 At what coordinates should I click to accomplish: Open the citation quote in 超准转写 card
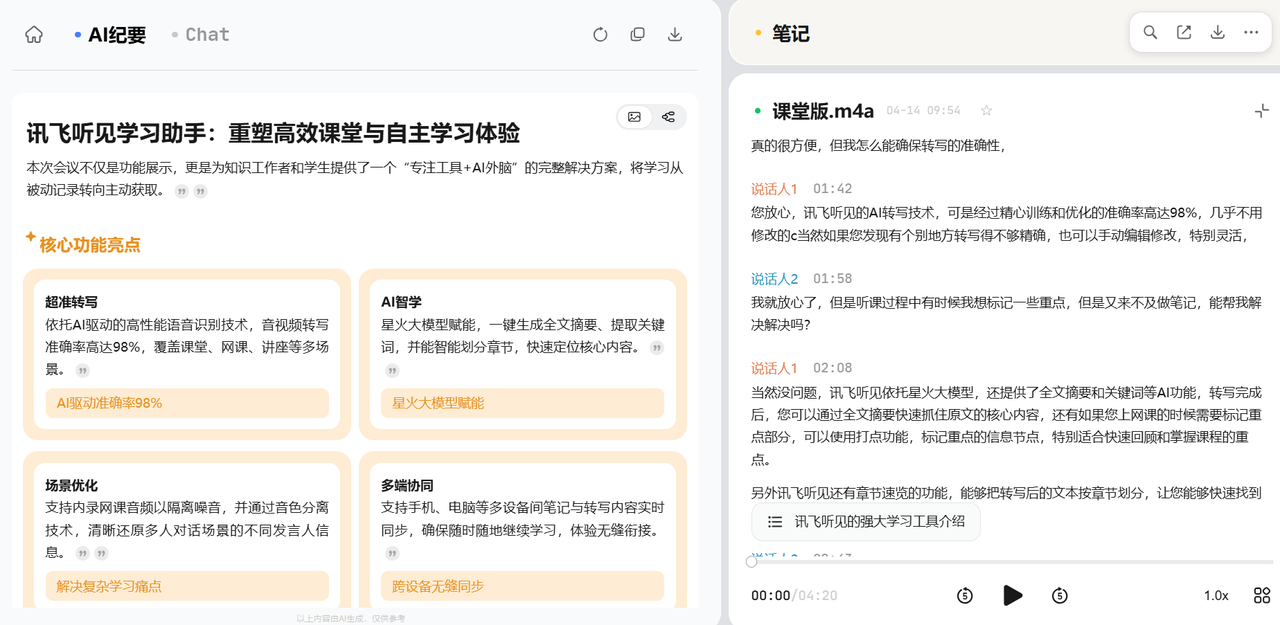[x=83, y=371]
